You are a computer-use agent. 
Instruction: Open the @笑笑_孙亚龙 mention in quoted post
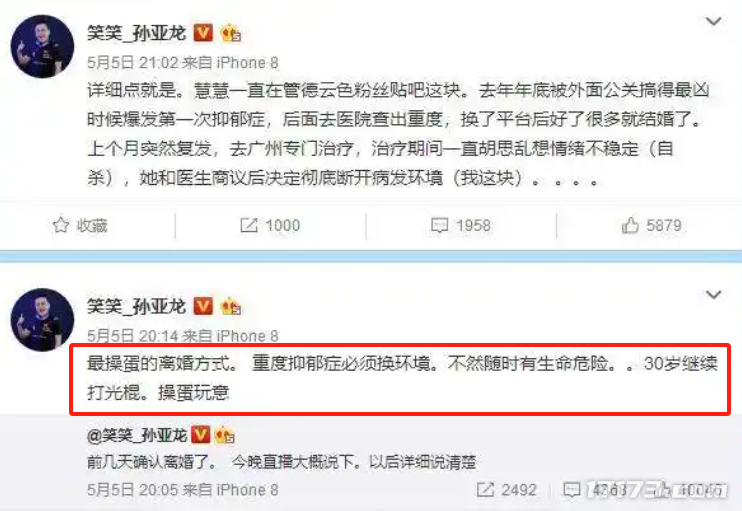[x=137, y=435]
